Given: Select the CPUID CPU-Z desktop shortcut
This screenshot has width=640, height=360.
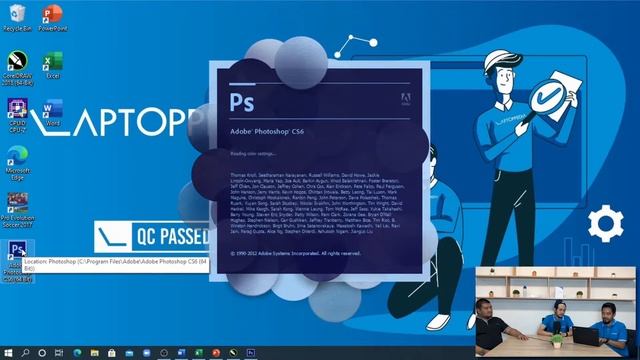Looking at the screenshot, I should pos(17,115).
